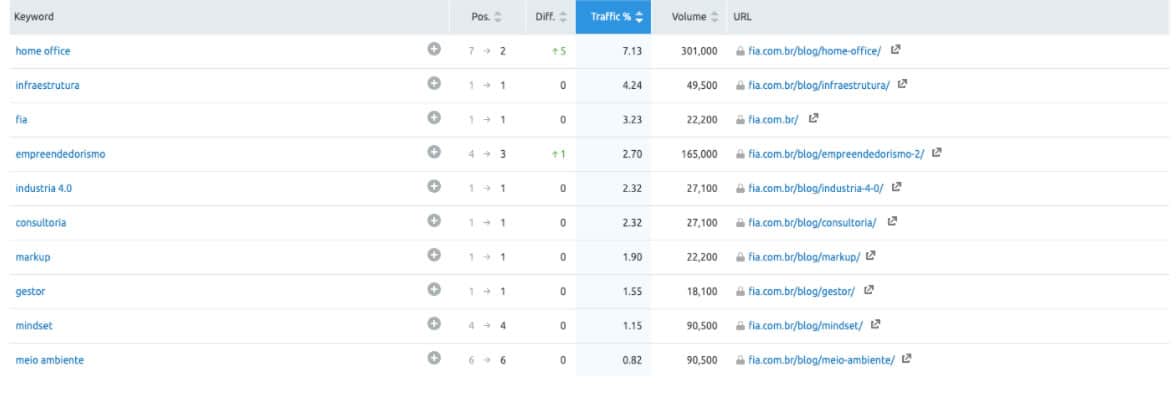Viewport: 1176px width, 398px height.
Task: Click plus icon next to empreendedorismo
Action: pos(434,151)
